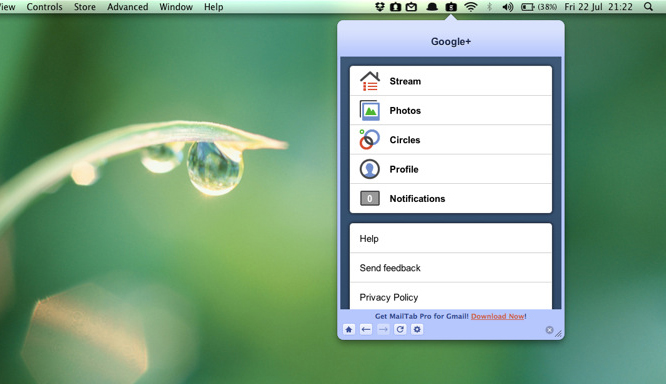Screen dimensions: 666x384
Task: Click the Notifications count badge
Action: (x=370, y=198)
